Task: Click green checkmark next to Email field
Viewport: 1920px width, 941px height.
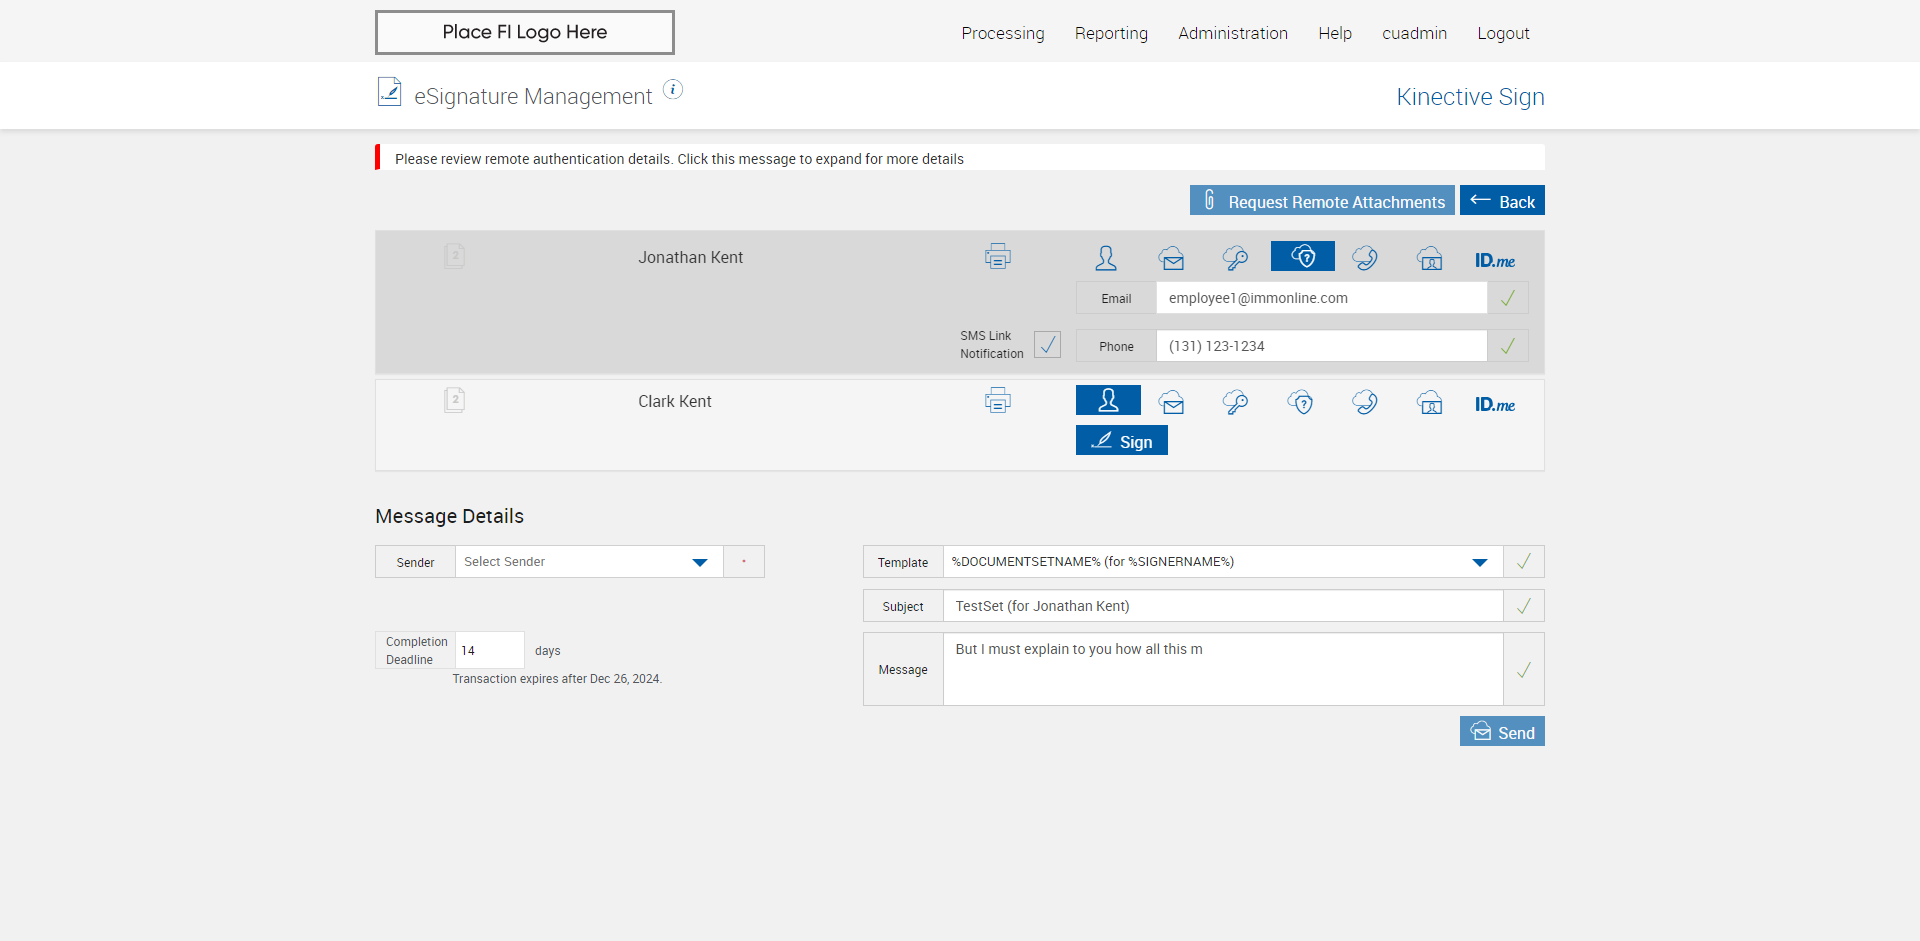Action: tap(1508, 298)
